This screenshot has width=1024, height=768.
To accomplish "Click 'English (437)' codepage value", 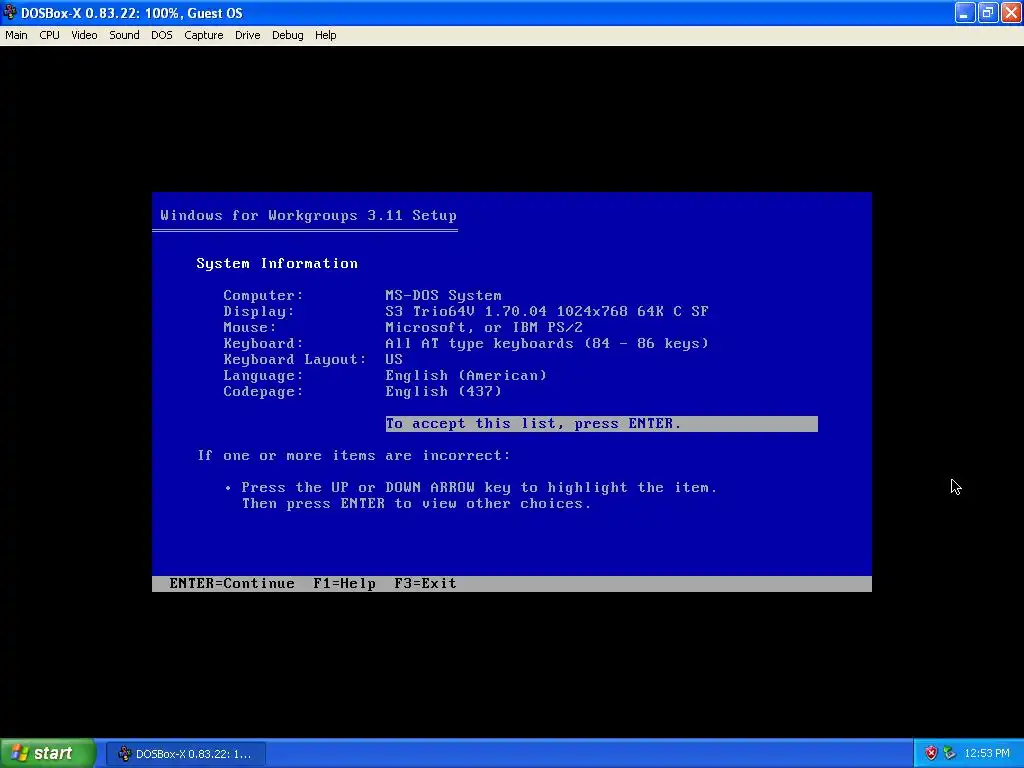I will tap(443, 391).
